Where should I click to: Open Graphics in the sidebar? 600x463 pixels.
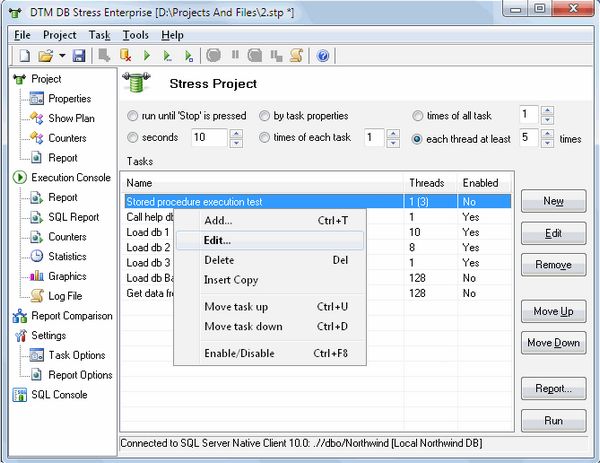coord(67,276)
